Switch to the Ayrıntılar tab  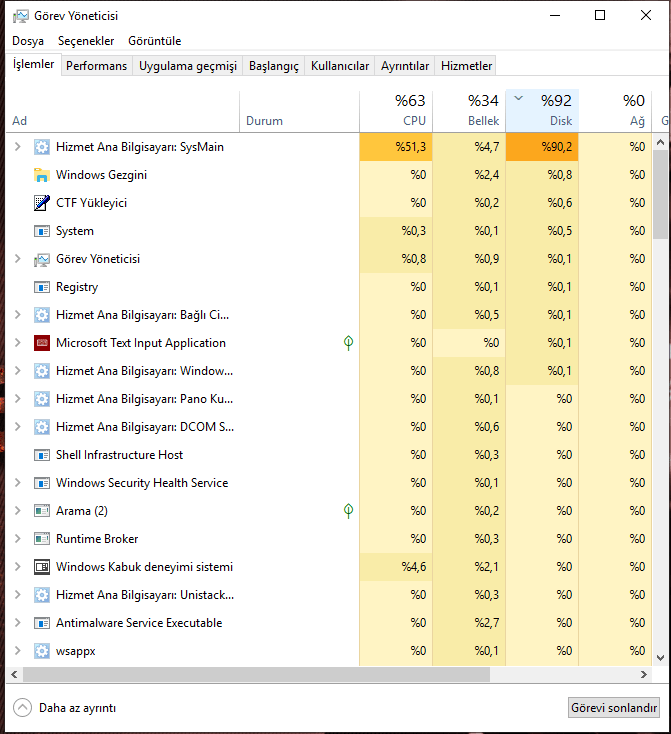(405, 66)
